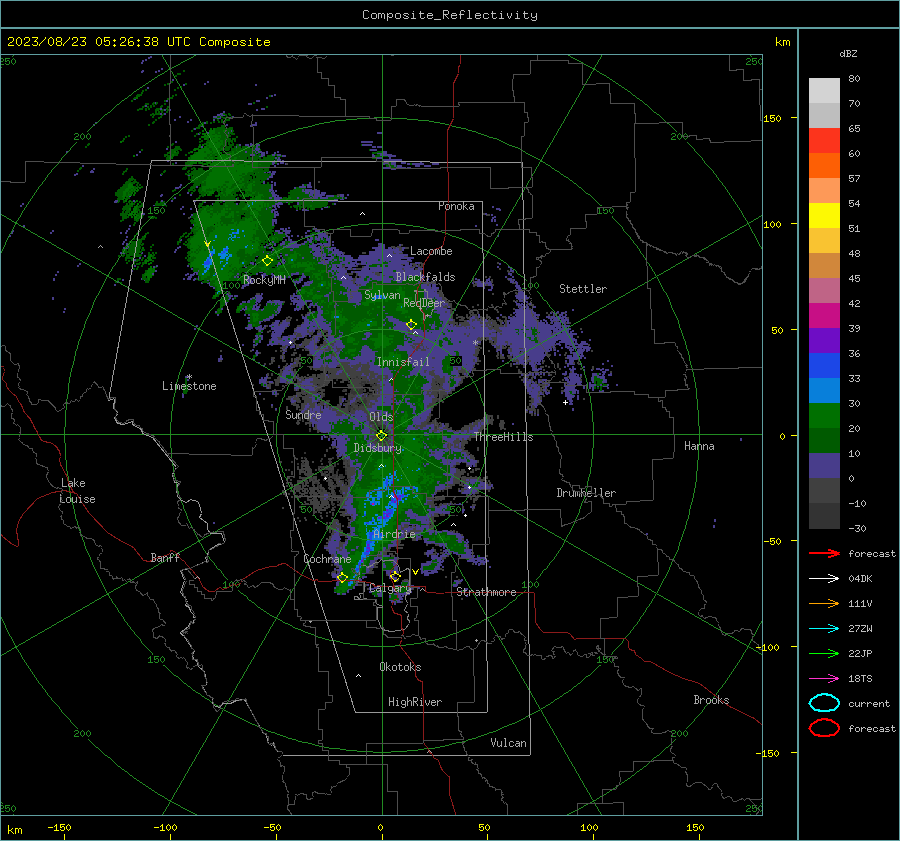Click the 04DK legend label
900x841 pixels.
point(860,579)
